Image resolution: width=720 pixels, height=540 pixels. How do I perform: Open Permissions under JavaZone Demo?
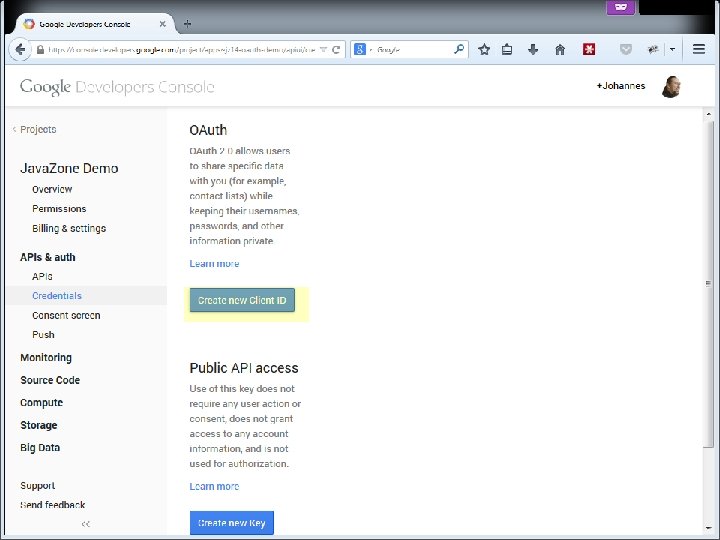point(59,209)
